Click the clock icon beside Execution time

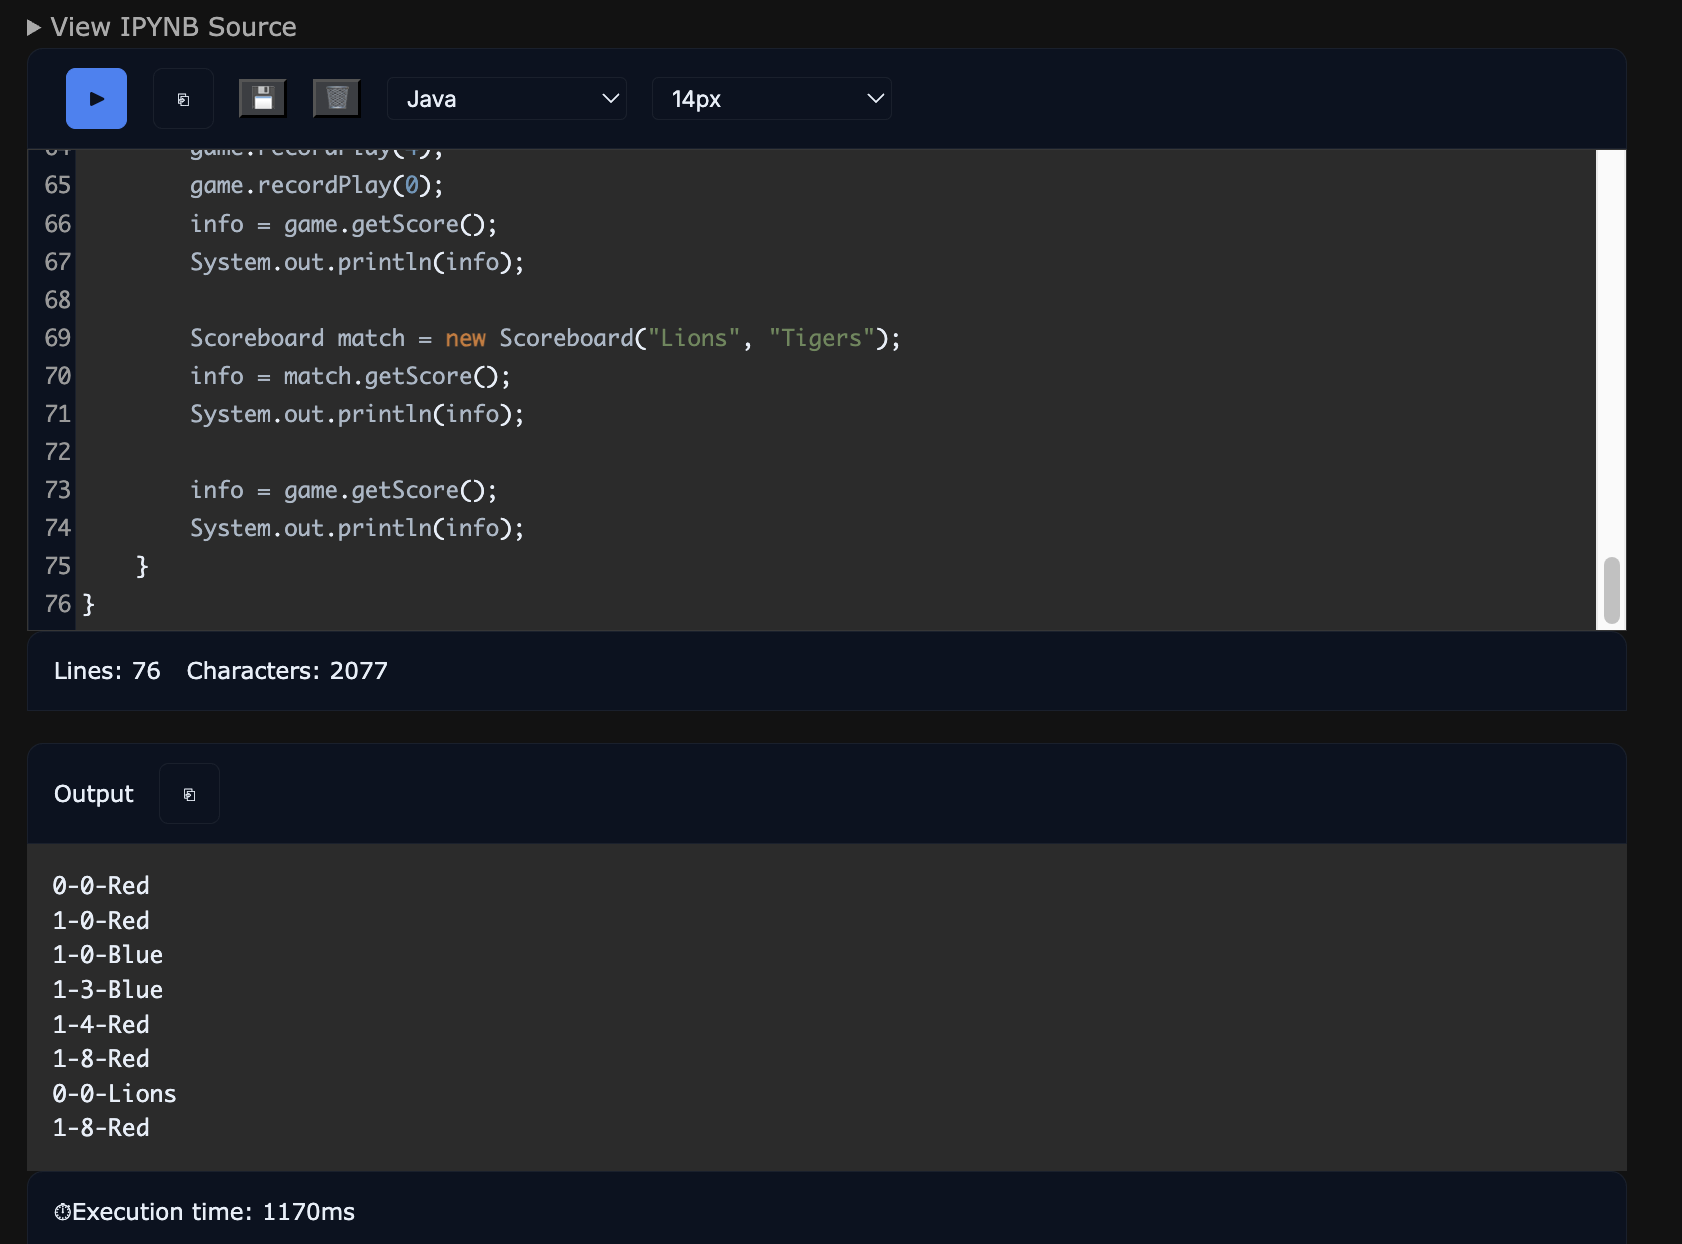(x=62, y=1212)
